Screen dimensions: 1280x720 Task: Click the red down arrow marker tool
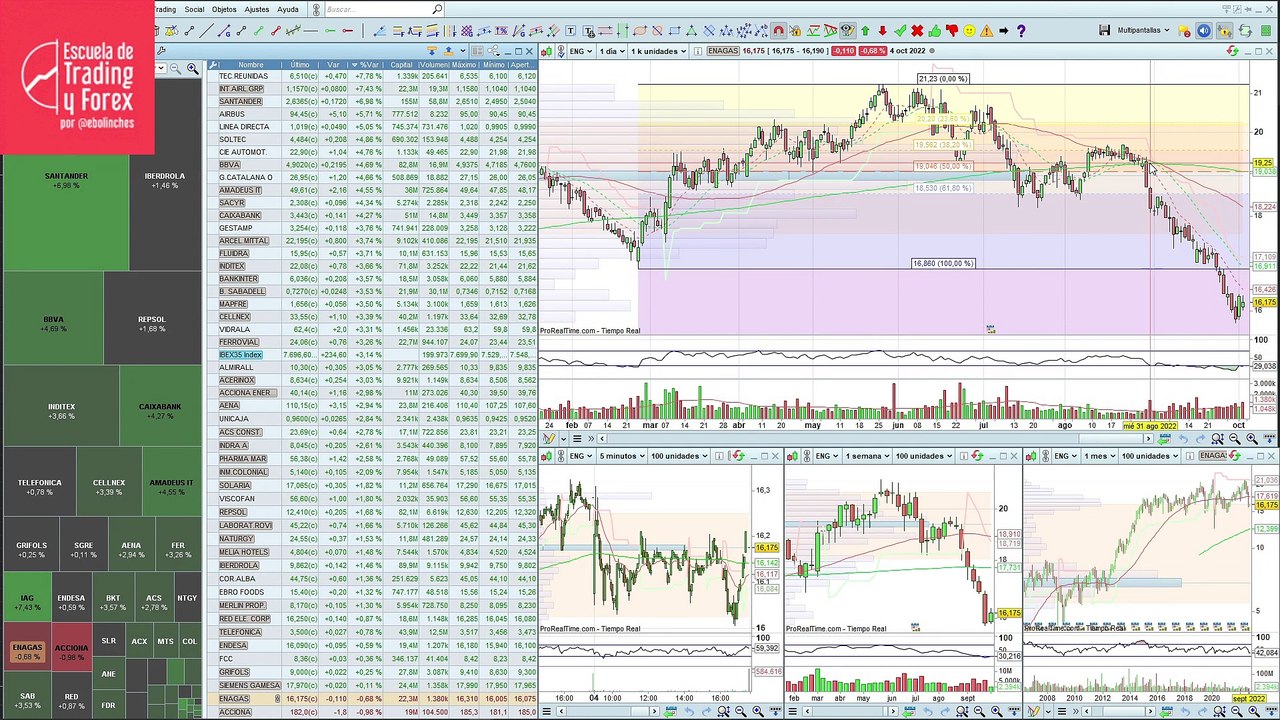tap(882, 31)
